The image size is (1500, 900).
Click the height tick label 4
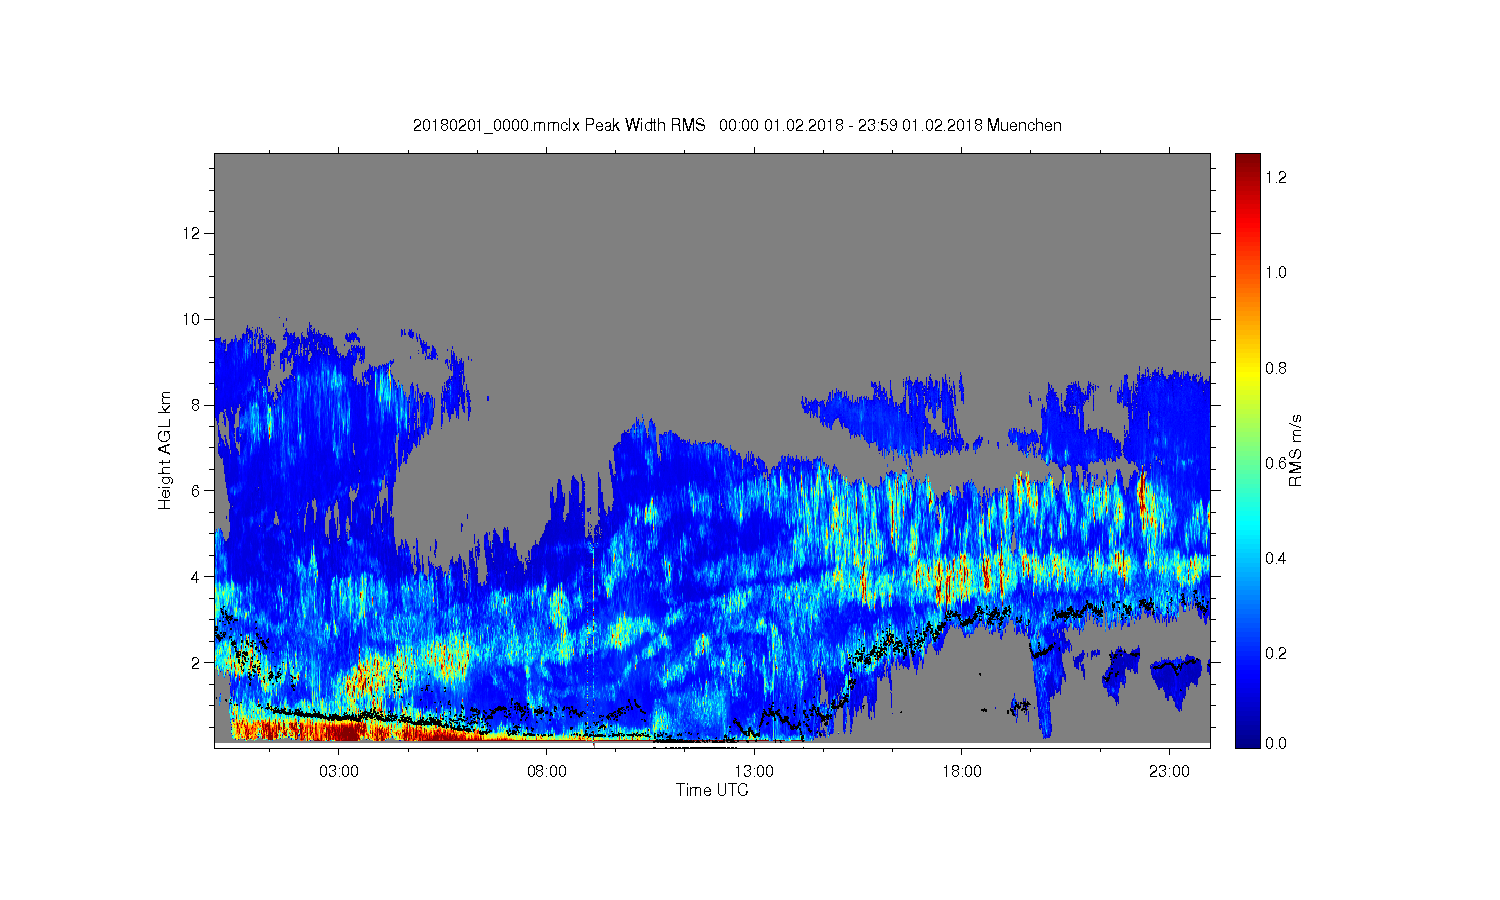[196, 577]
